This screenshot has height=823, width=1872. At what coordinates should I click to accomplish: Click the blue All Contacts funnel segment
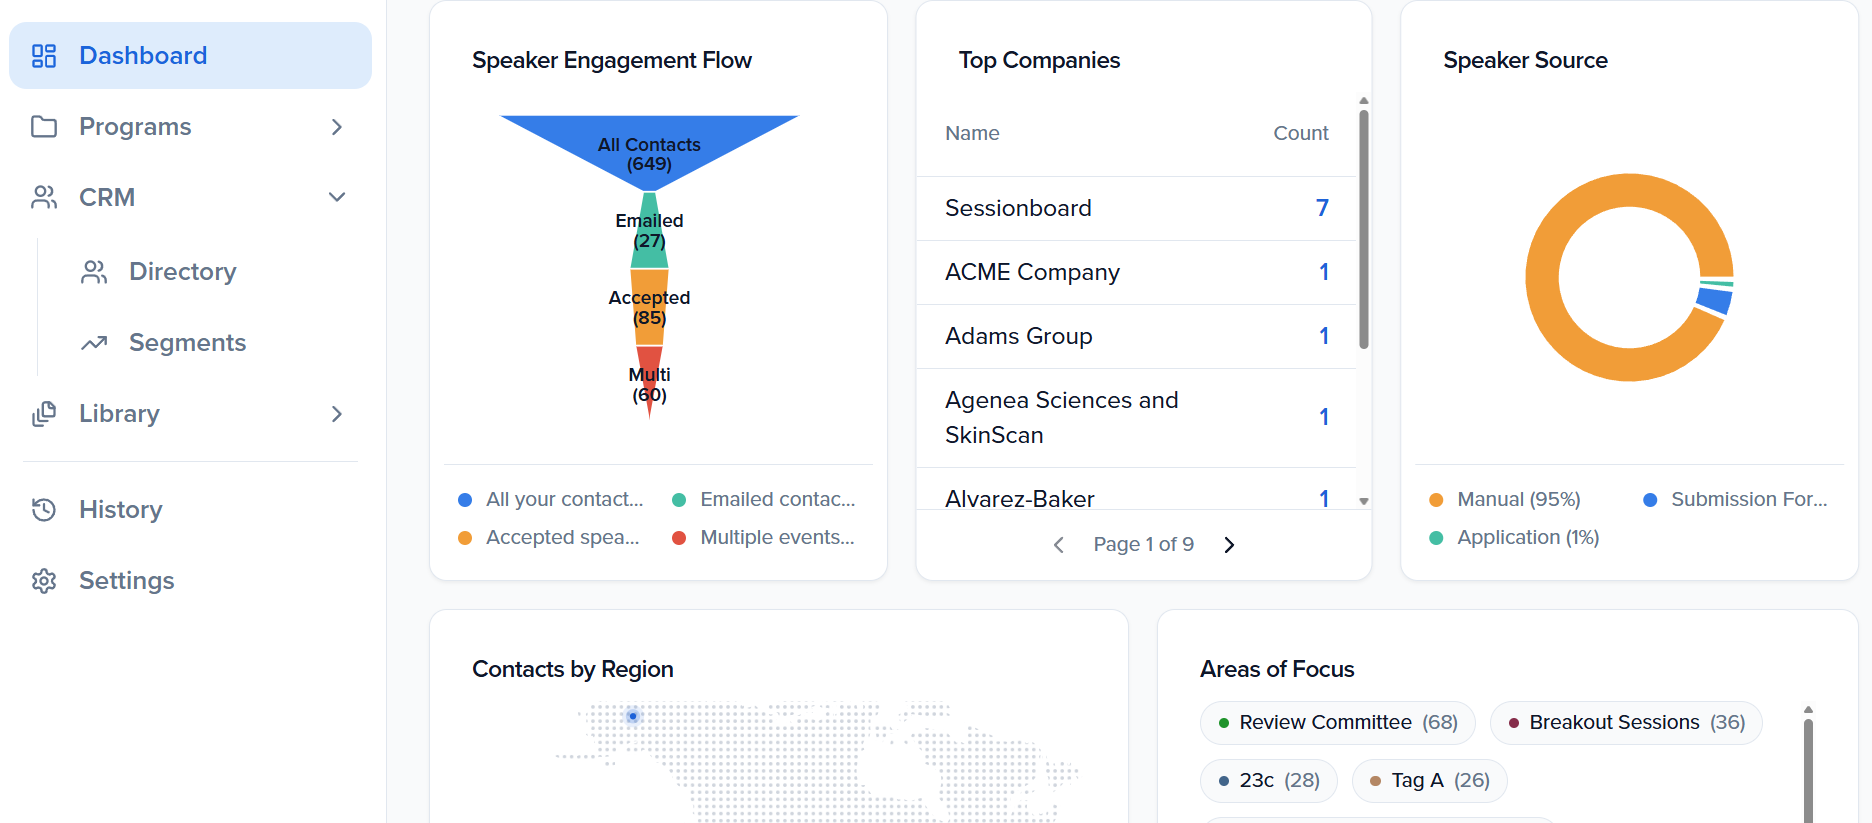[649, 140]
